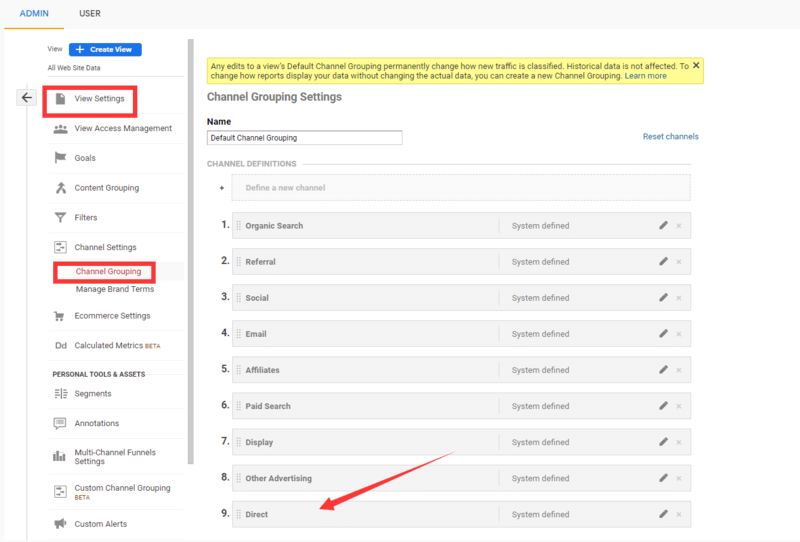Click the Custom Alerts megaphone icon
The width and height of the screenshot is (800, 542).
pos(60,524)
